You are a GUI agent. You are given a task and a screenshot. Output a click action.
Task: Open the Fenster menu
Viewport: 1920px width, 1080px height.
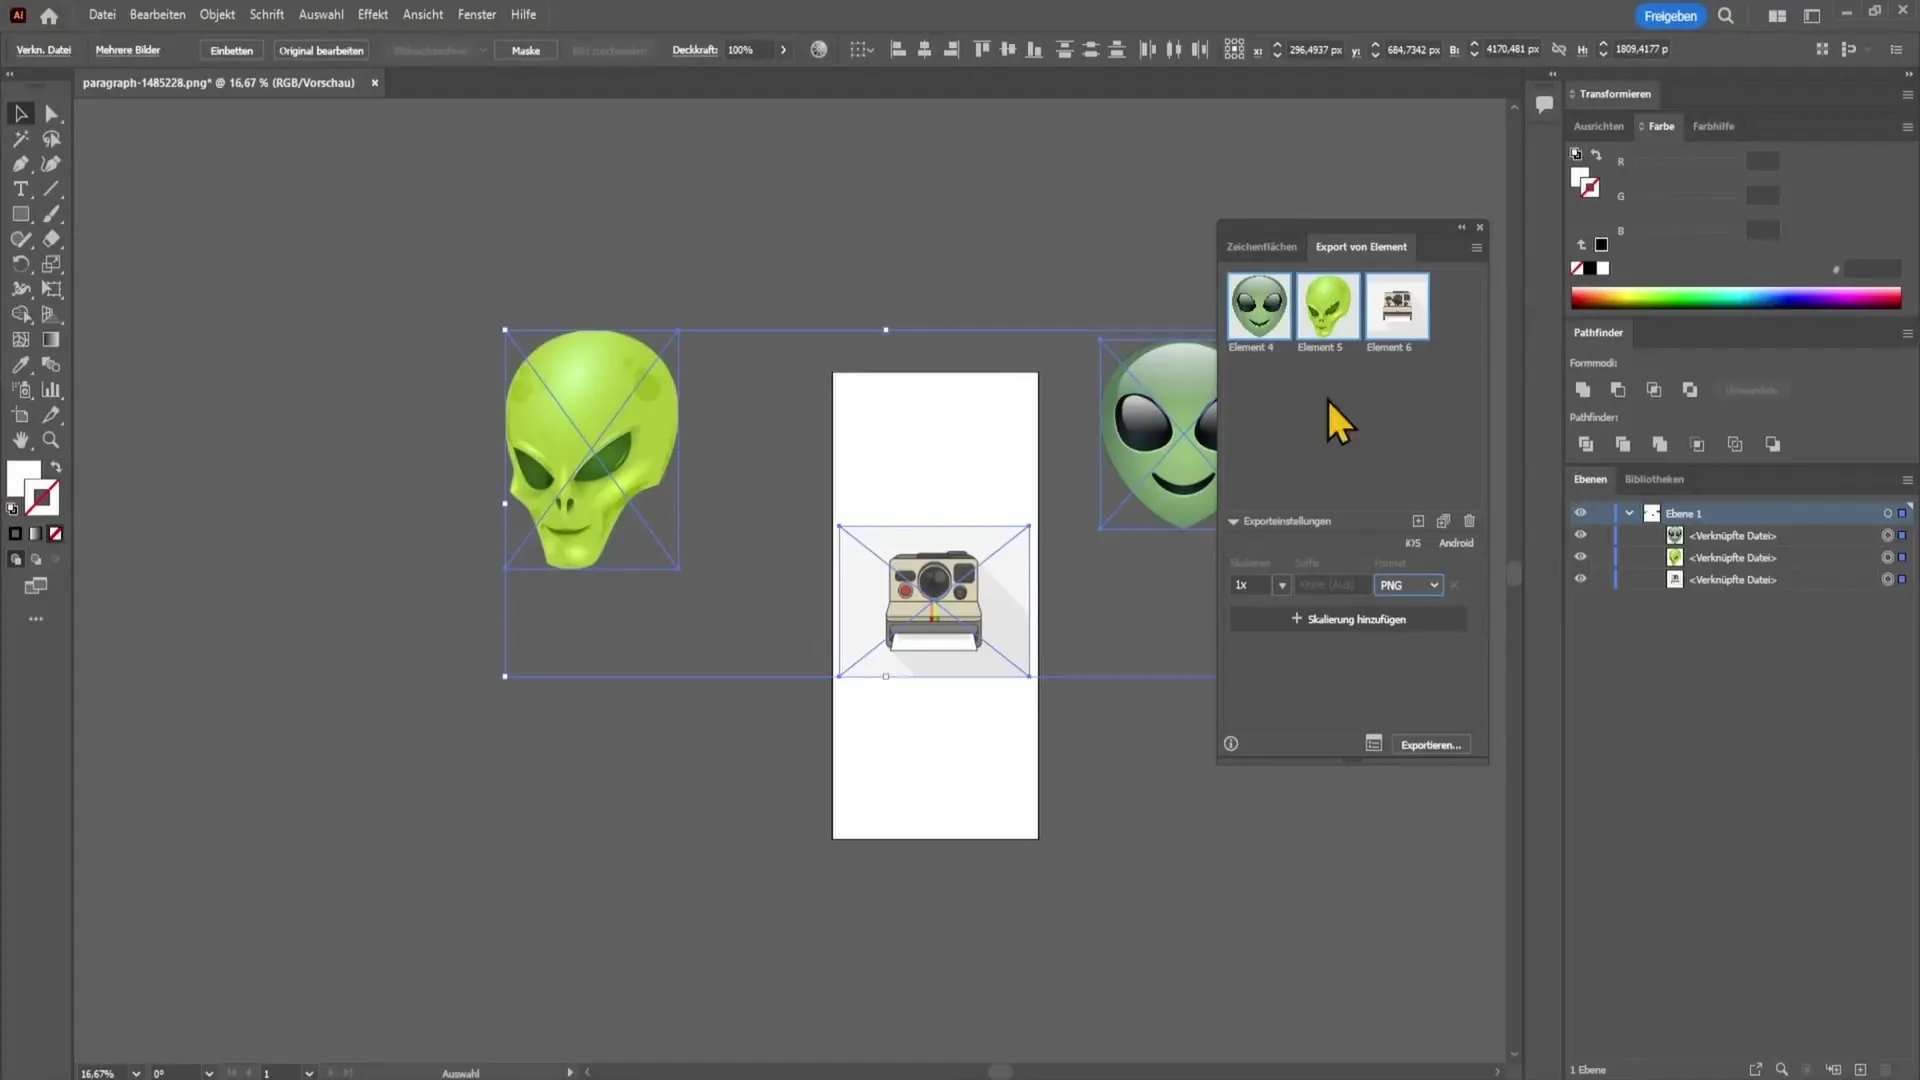[477, 15]
